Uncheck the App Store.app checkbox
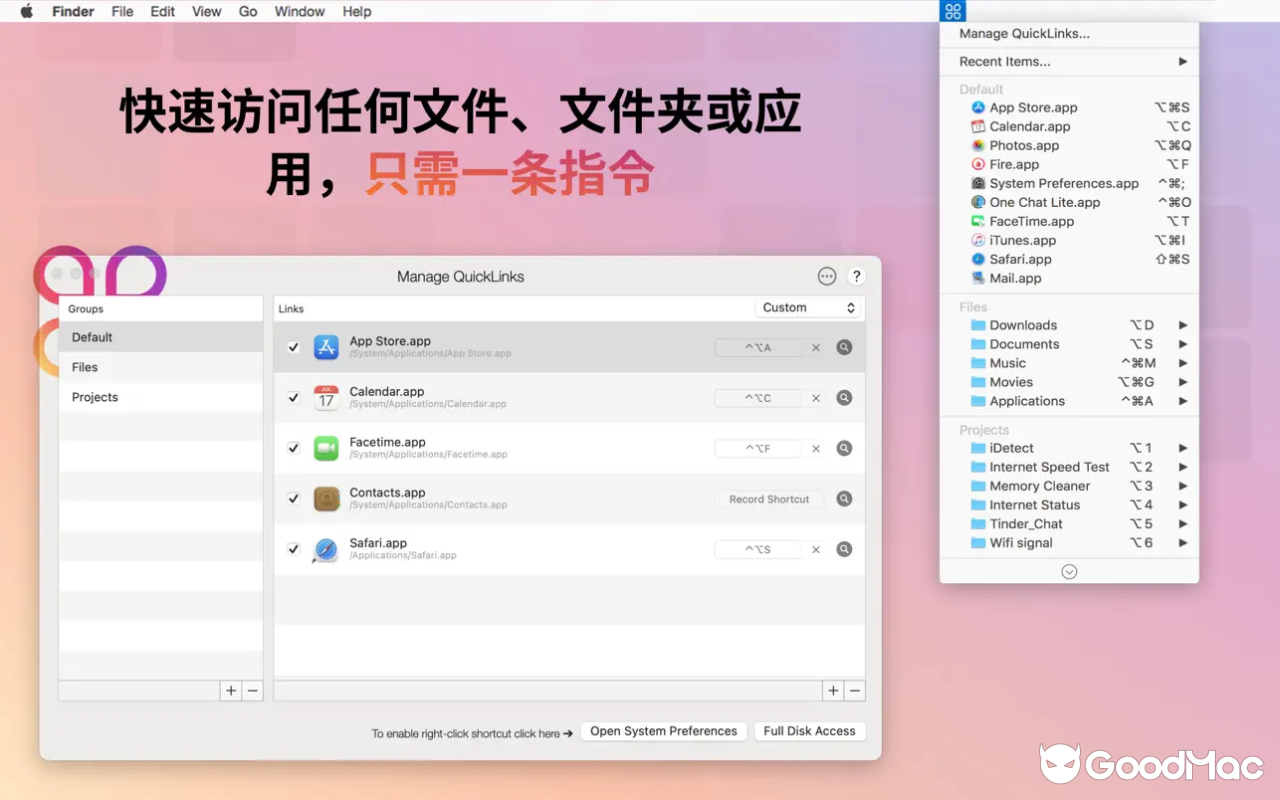Image resolution: width=1280 pixels, height=800 pixels. 293,347
